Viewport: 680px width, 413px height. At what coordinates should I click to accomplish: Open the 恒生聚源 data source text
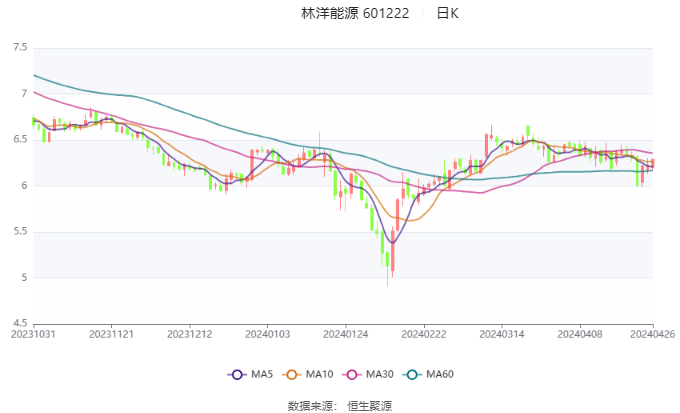pos(369,406)
